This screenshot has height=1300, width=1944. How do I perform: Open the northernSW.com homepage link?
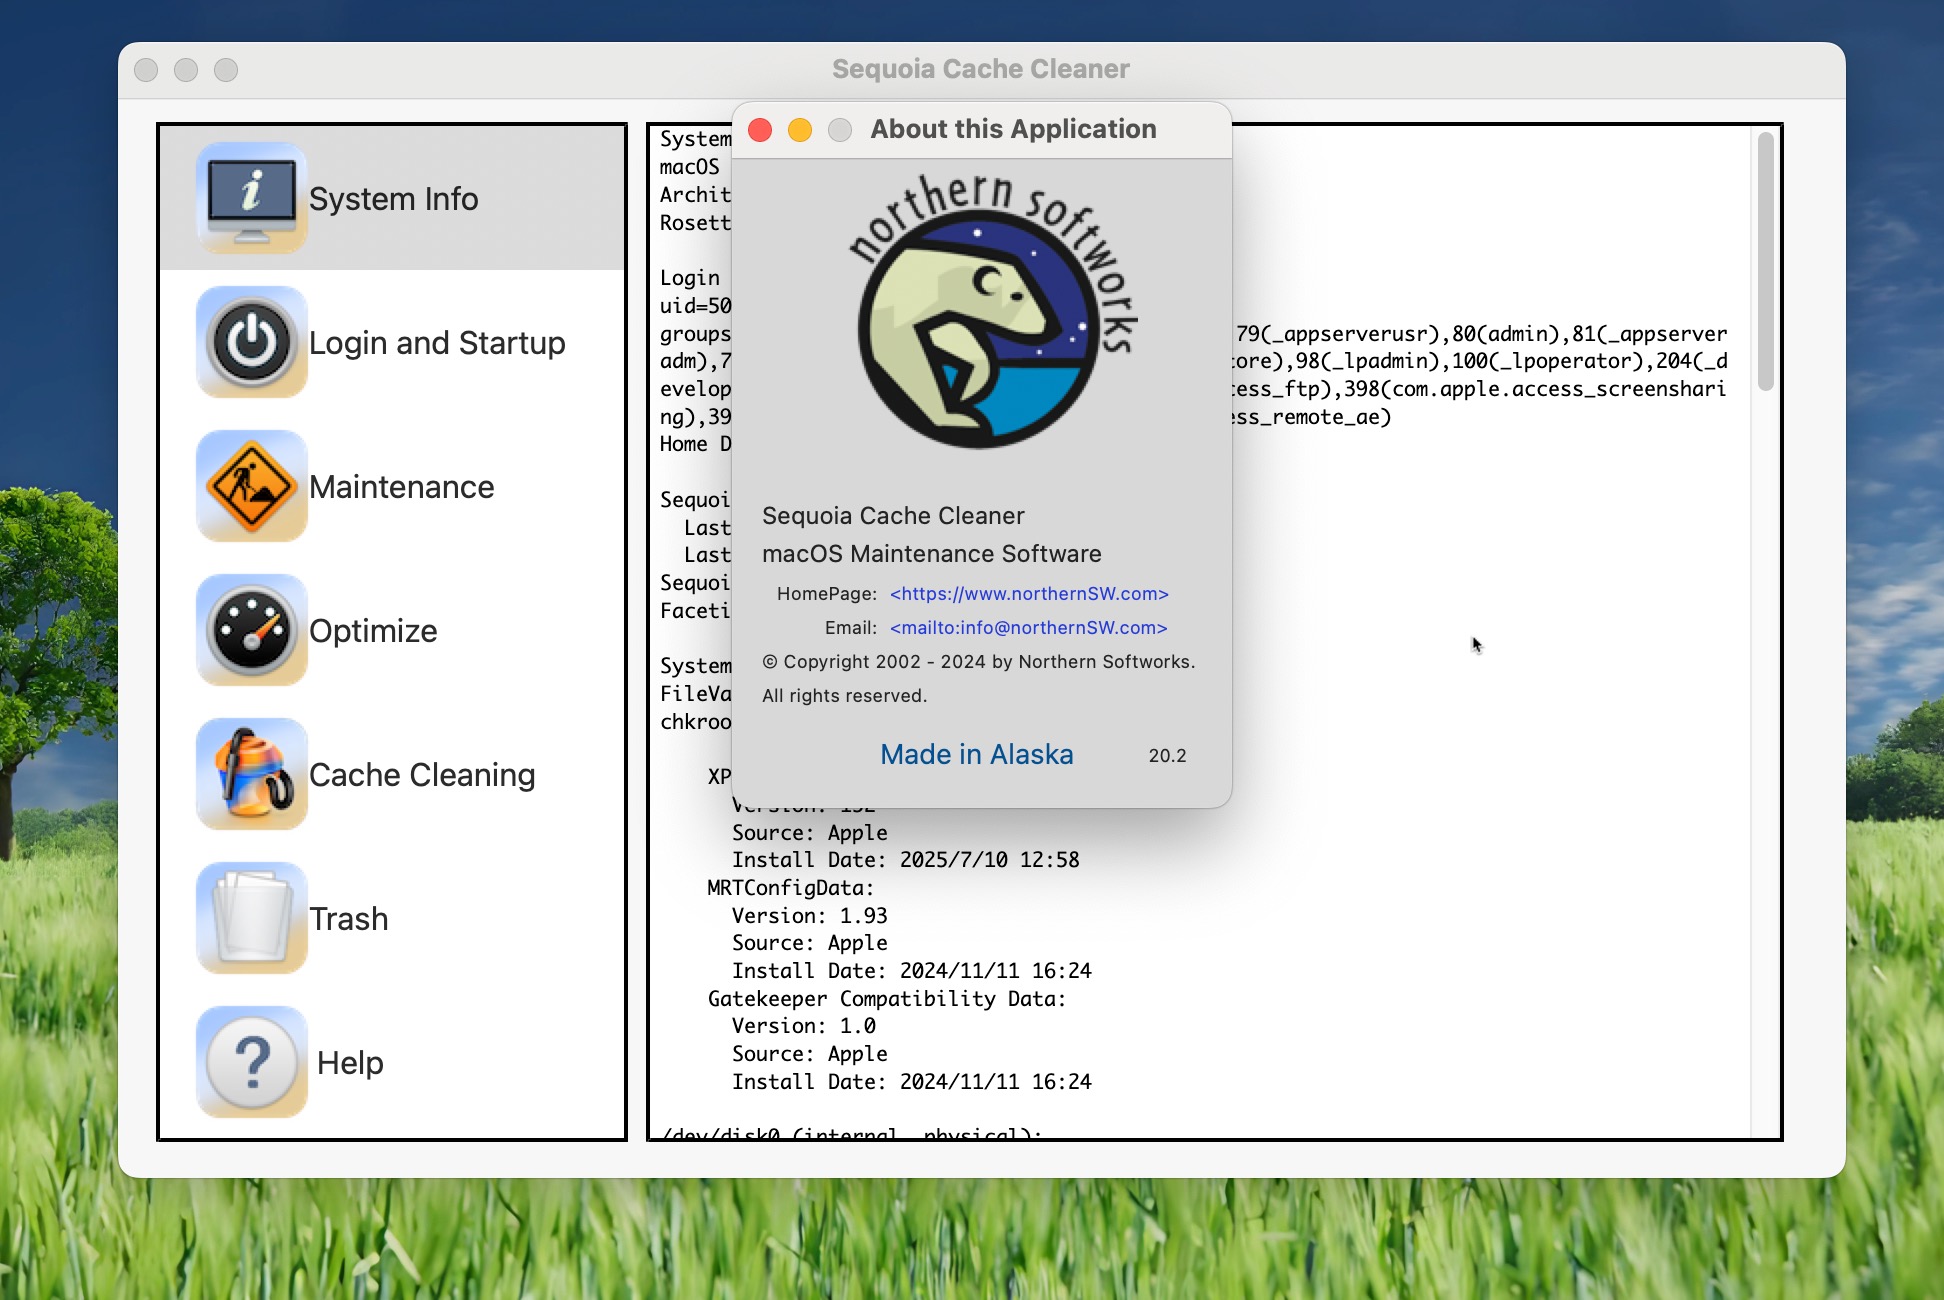point(1029,594)
